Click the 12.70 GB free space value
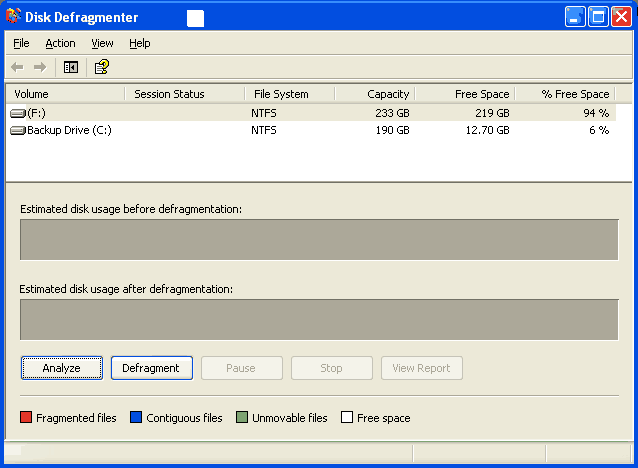This screenshot has height=468, width=638. [487, 130]
